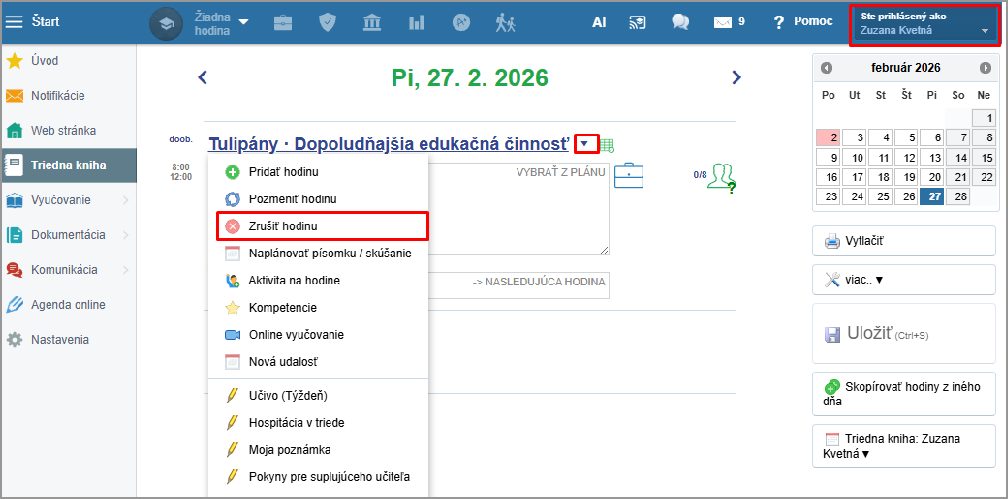Image resolution: width=1008 pixels, height=499 pixels.
Task: Open Pomoc help
Action: coord(803,22)
